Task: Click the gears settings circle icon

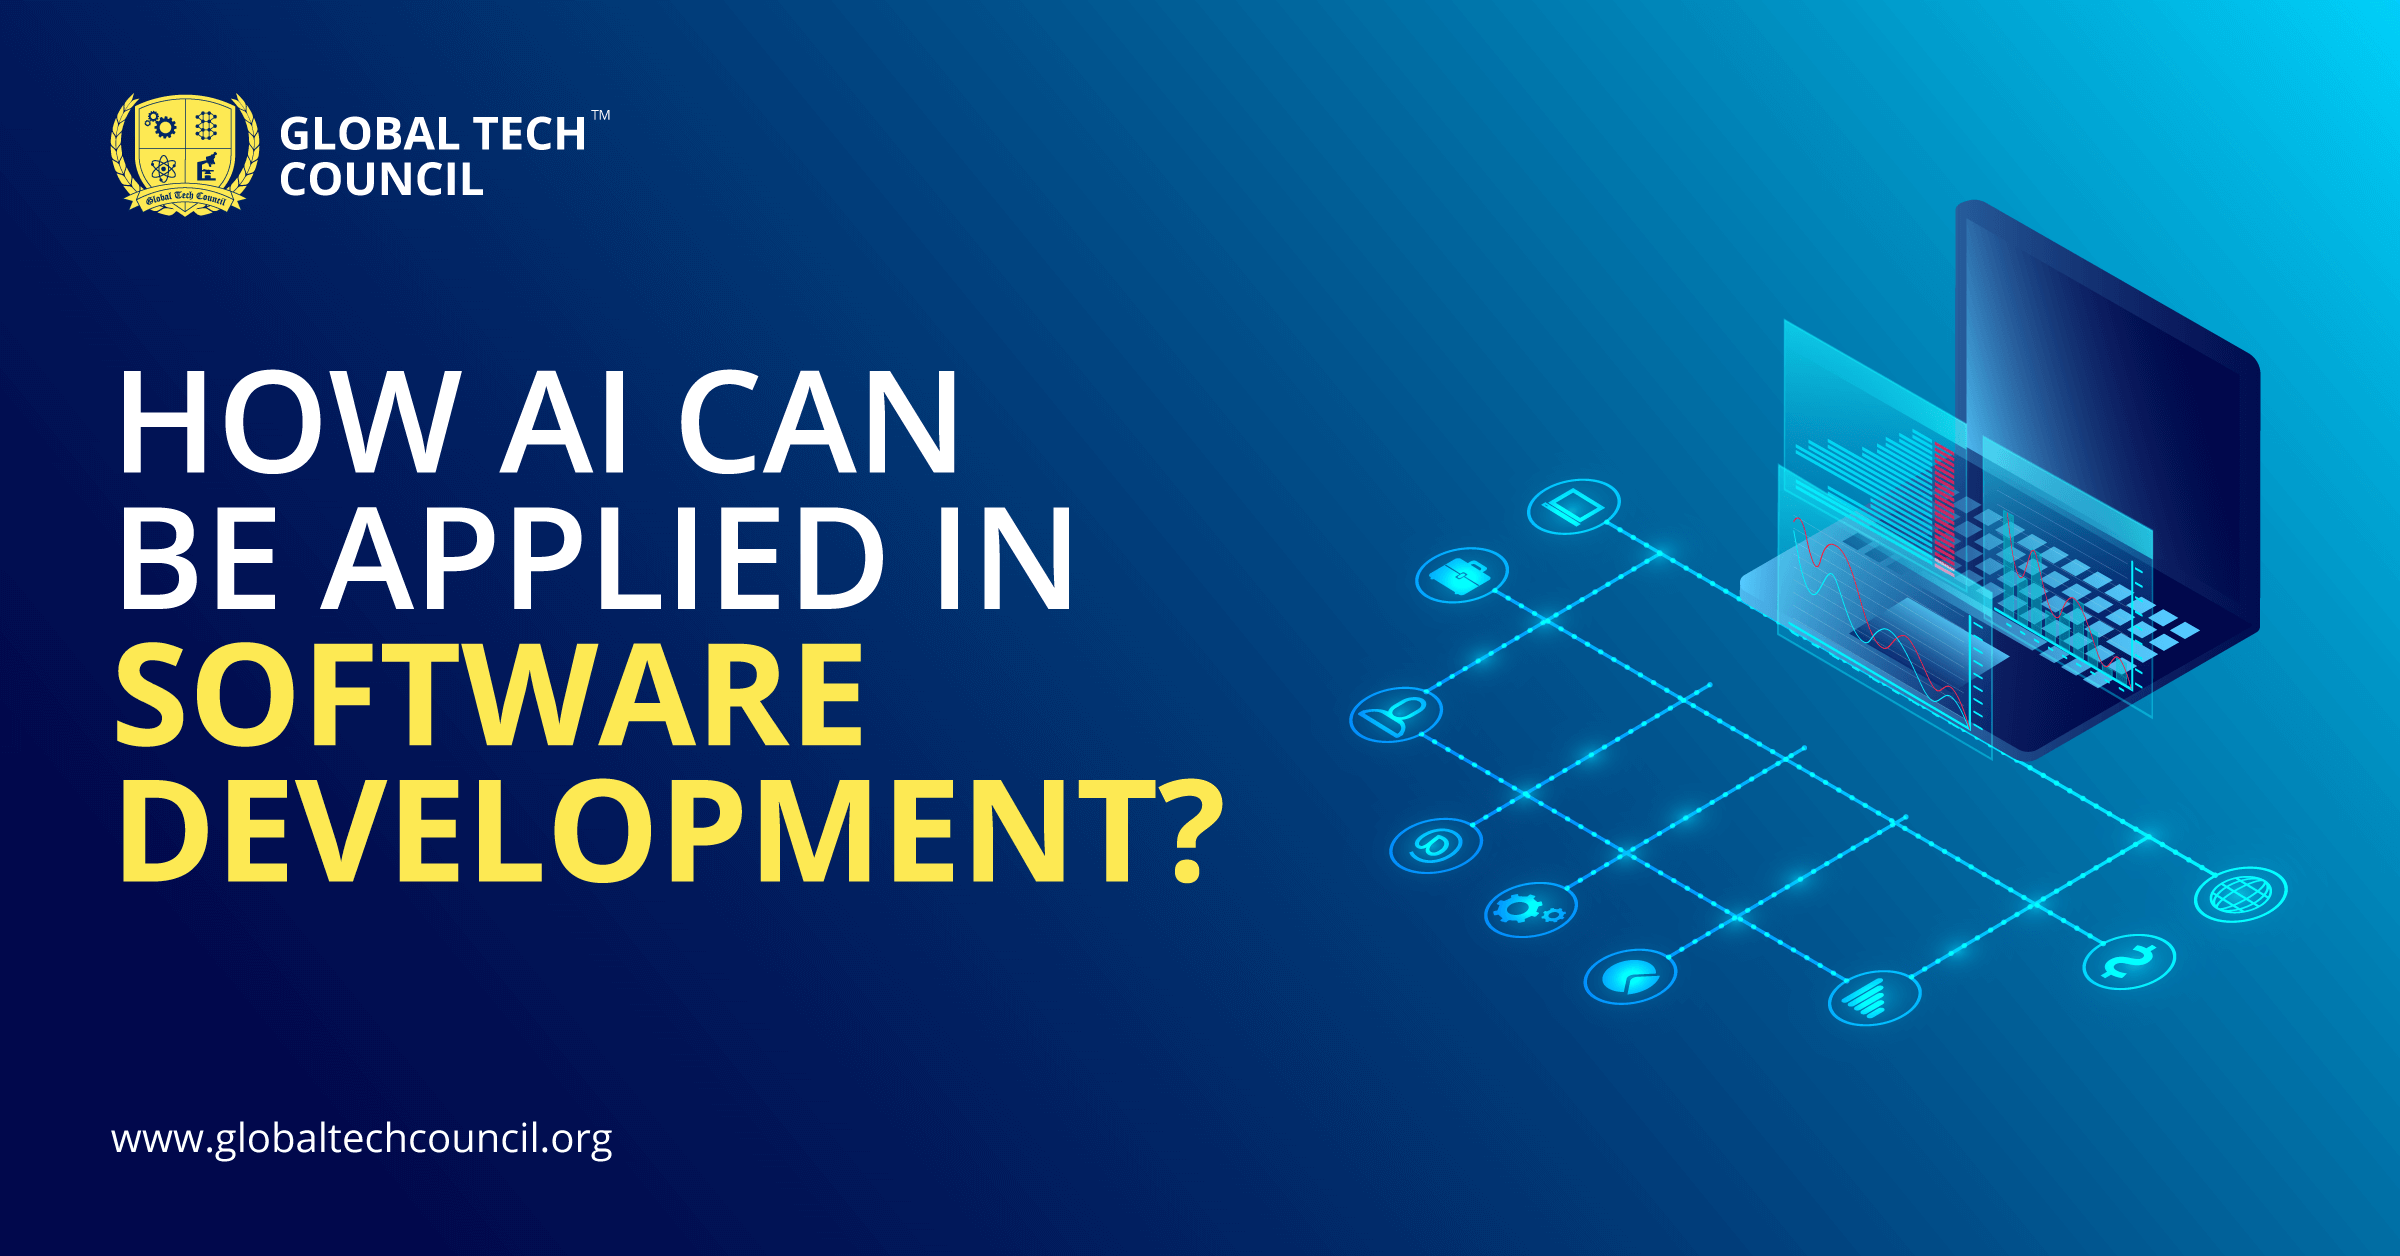Action: pyautogui.click(x=1530, y=909)
